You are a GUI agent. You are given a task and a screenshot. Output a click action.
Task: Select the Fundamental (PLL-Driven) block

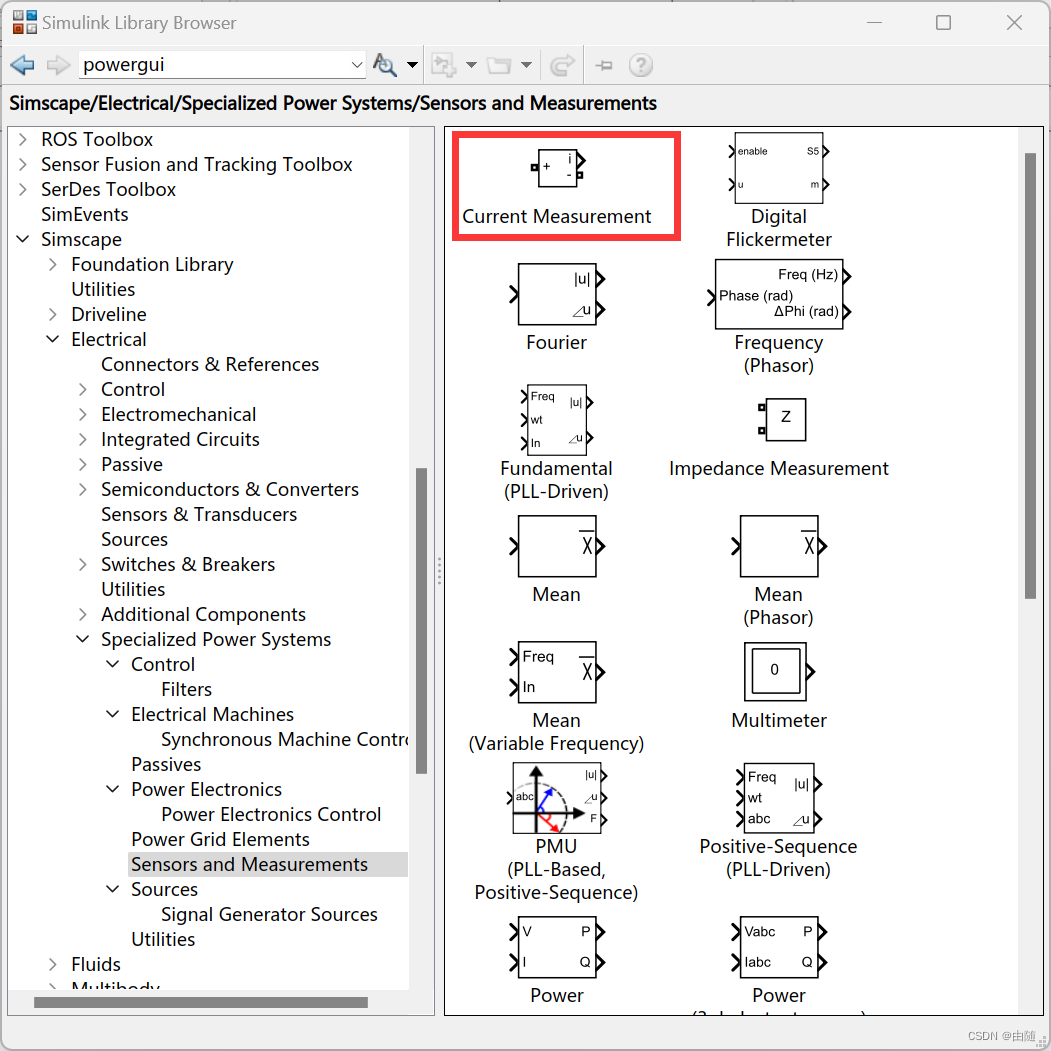(556, 420)
